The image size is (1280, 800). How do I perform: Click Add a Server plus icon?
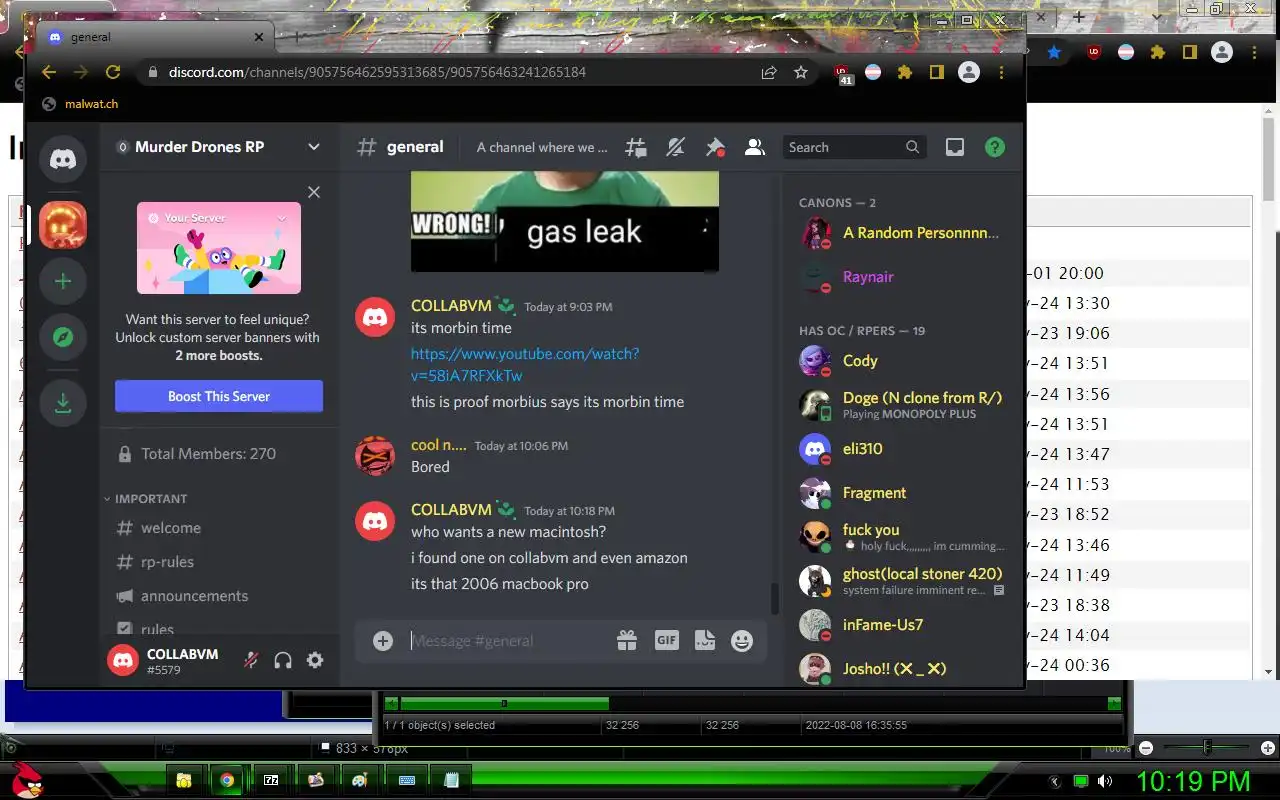(63, 282)
